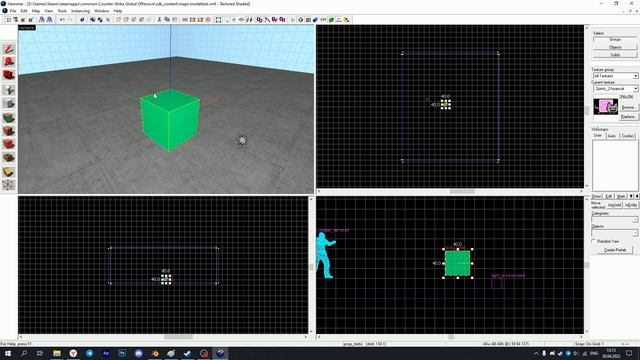Select the Magnify tool
This screenshot has height=360, width=640.
pyautogui.click(x=9, y=62)
